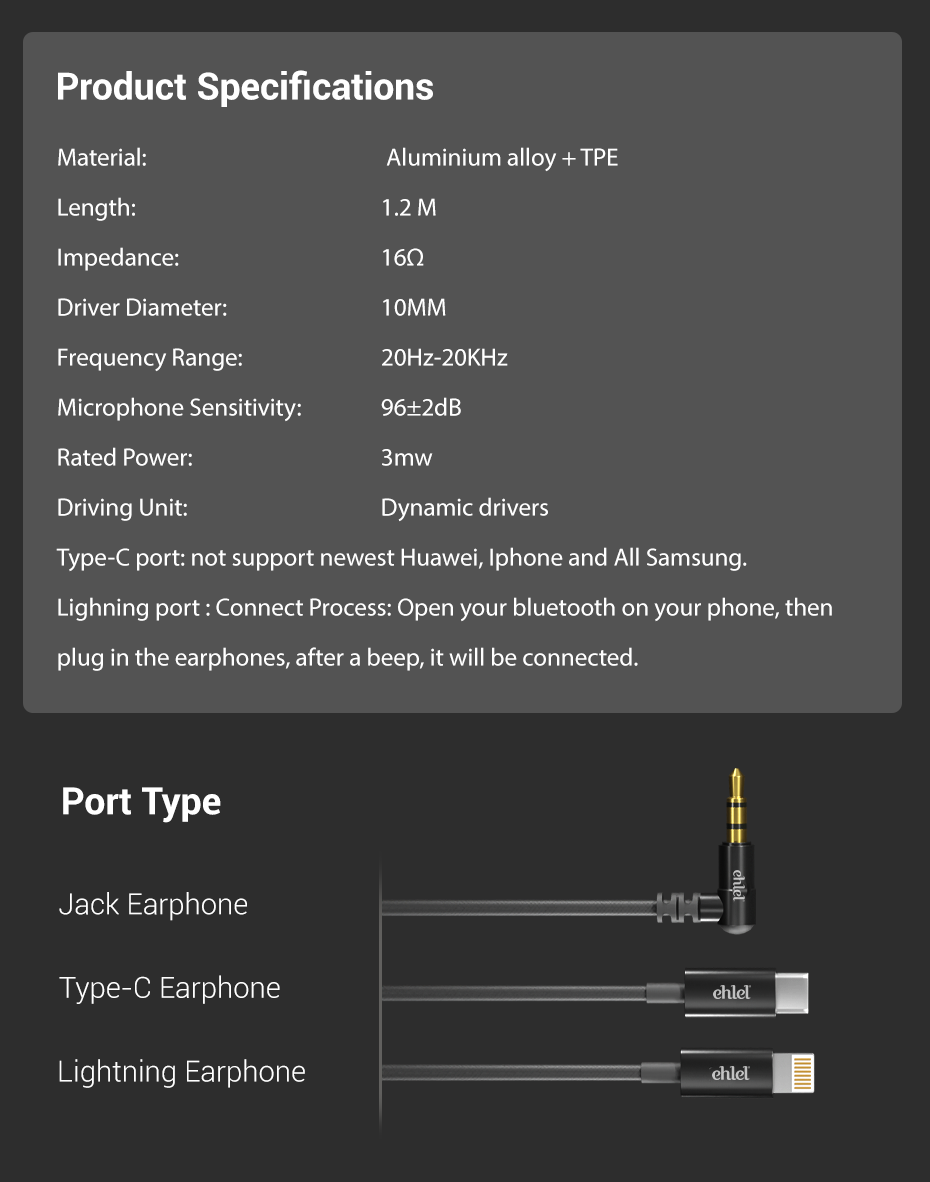Click the Type-C port compatibility note
The width and height of the screenshot is (930, 1182).
[402, 558]
